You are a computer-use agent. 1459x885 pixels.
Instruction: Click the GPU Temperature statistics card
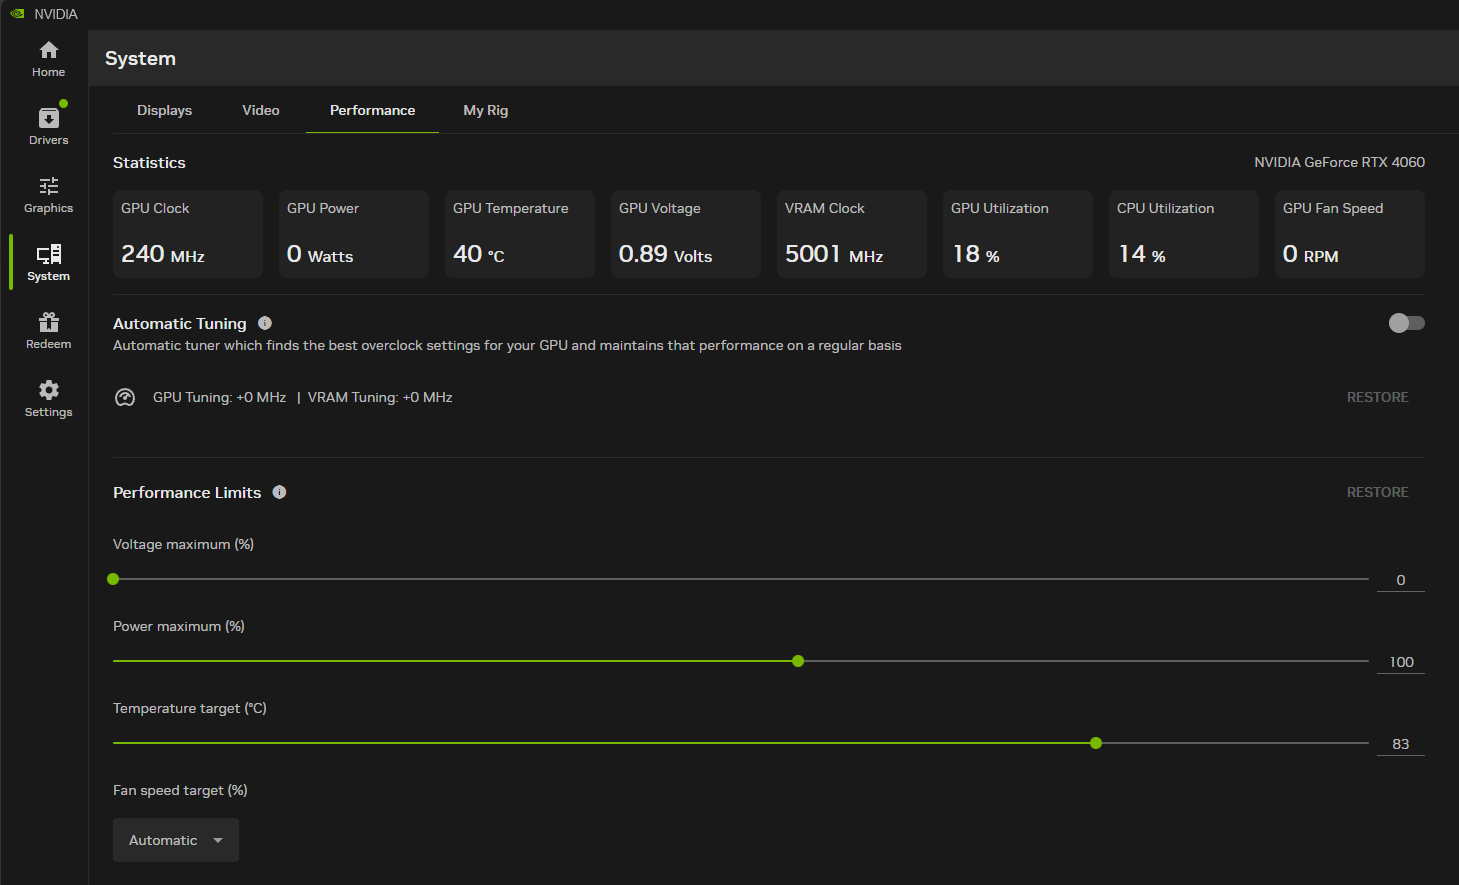coord(520,234)
